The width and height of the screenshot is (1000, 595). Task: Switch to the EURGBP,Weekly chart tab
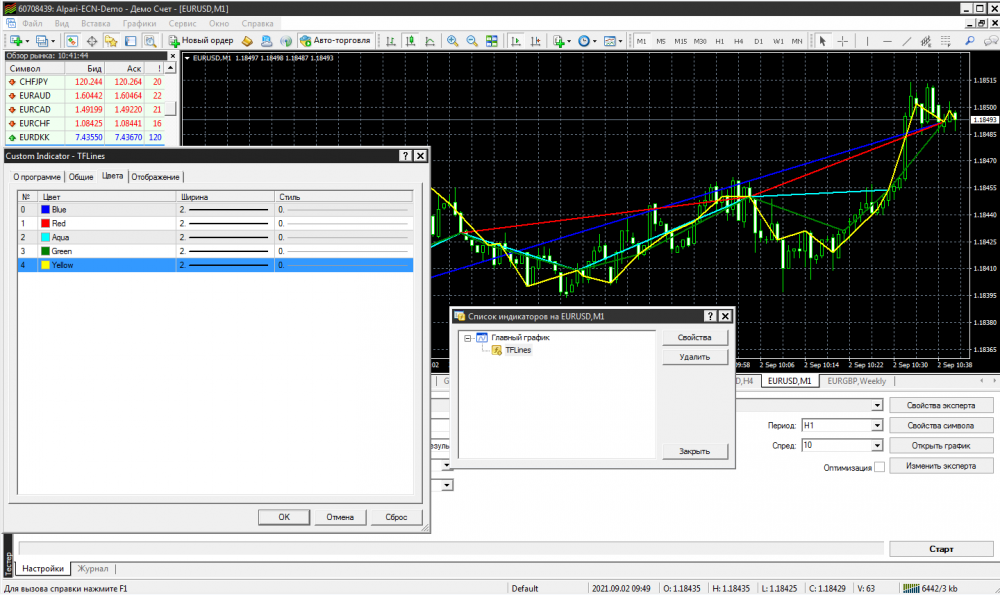(857, 381)
